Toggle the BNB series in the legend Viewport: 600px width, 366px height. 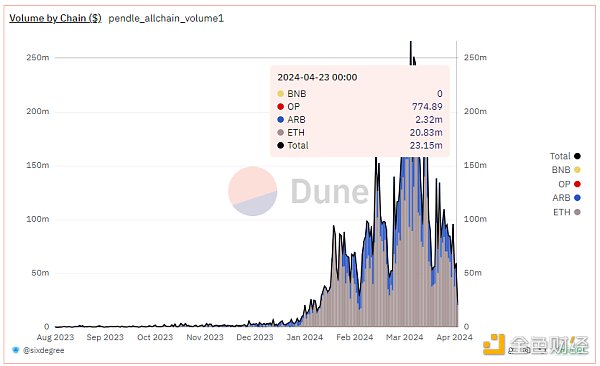pyautogui.click(x=566, y=170)
